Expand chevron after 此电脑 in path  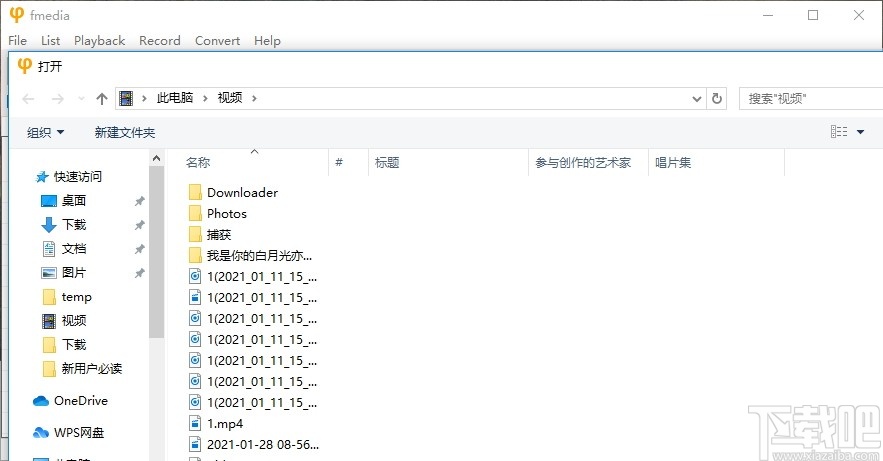click(x=205, y=99)
